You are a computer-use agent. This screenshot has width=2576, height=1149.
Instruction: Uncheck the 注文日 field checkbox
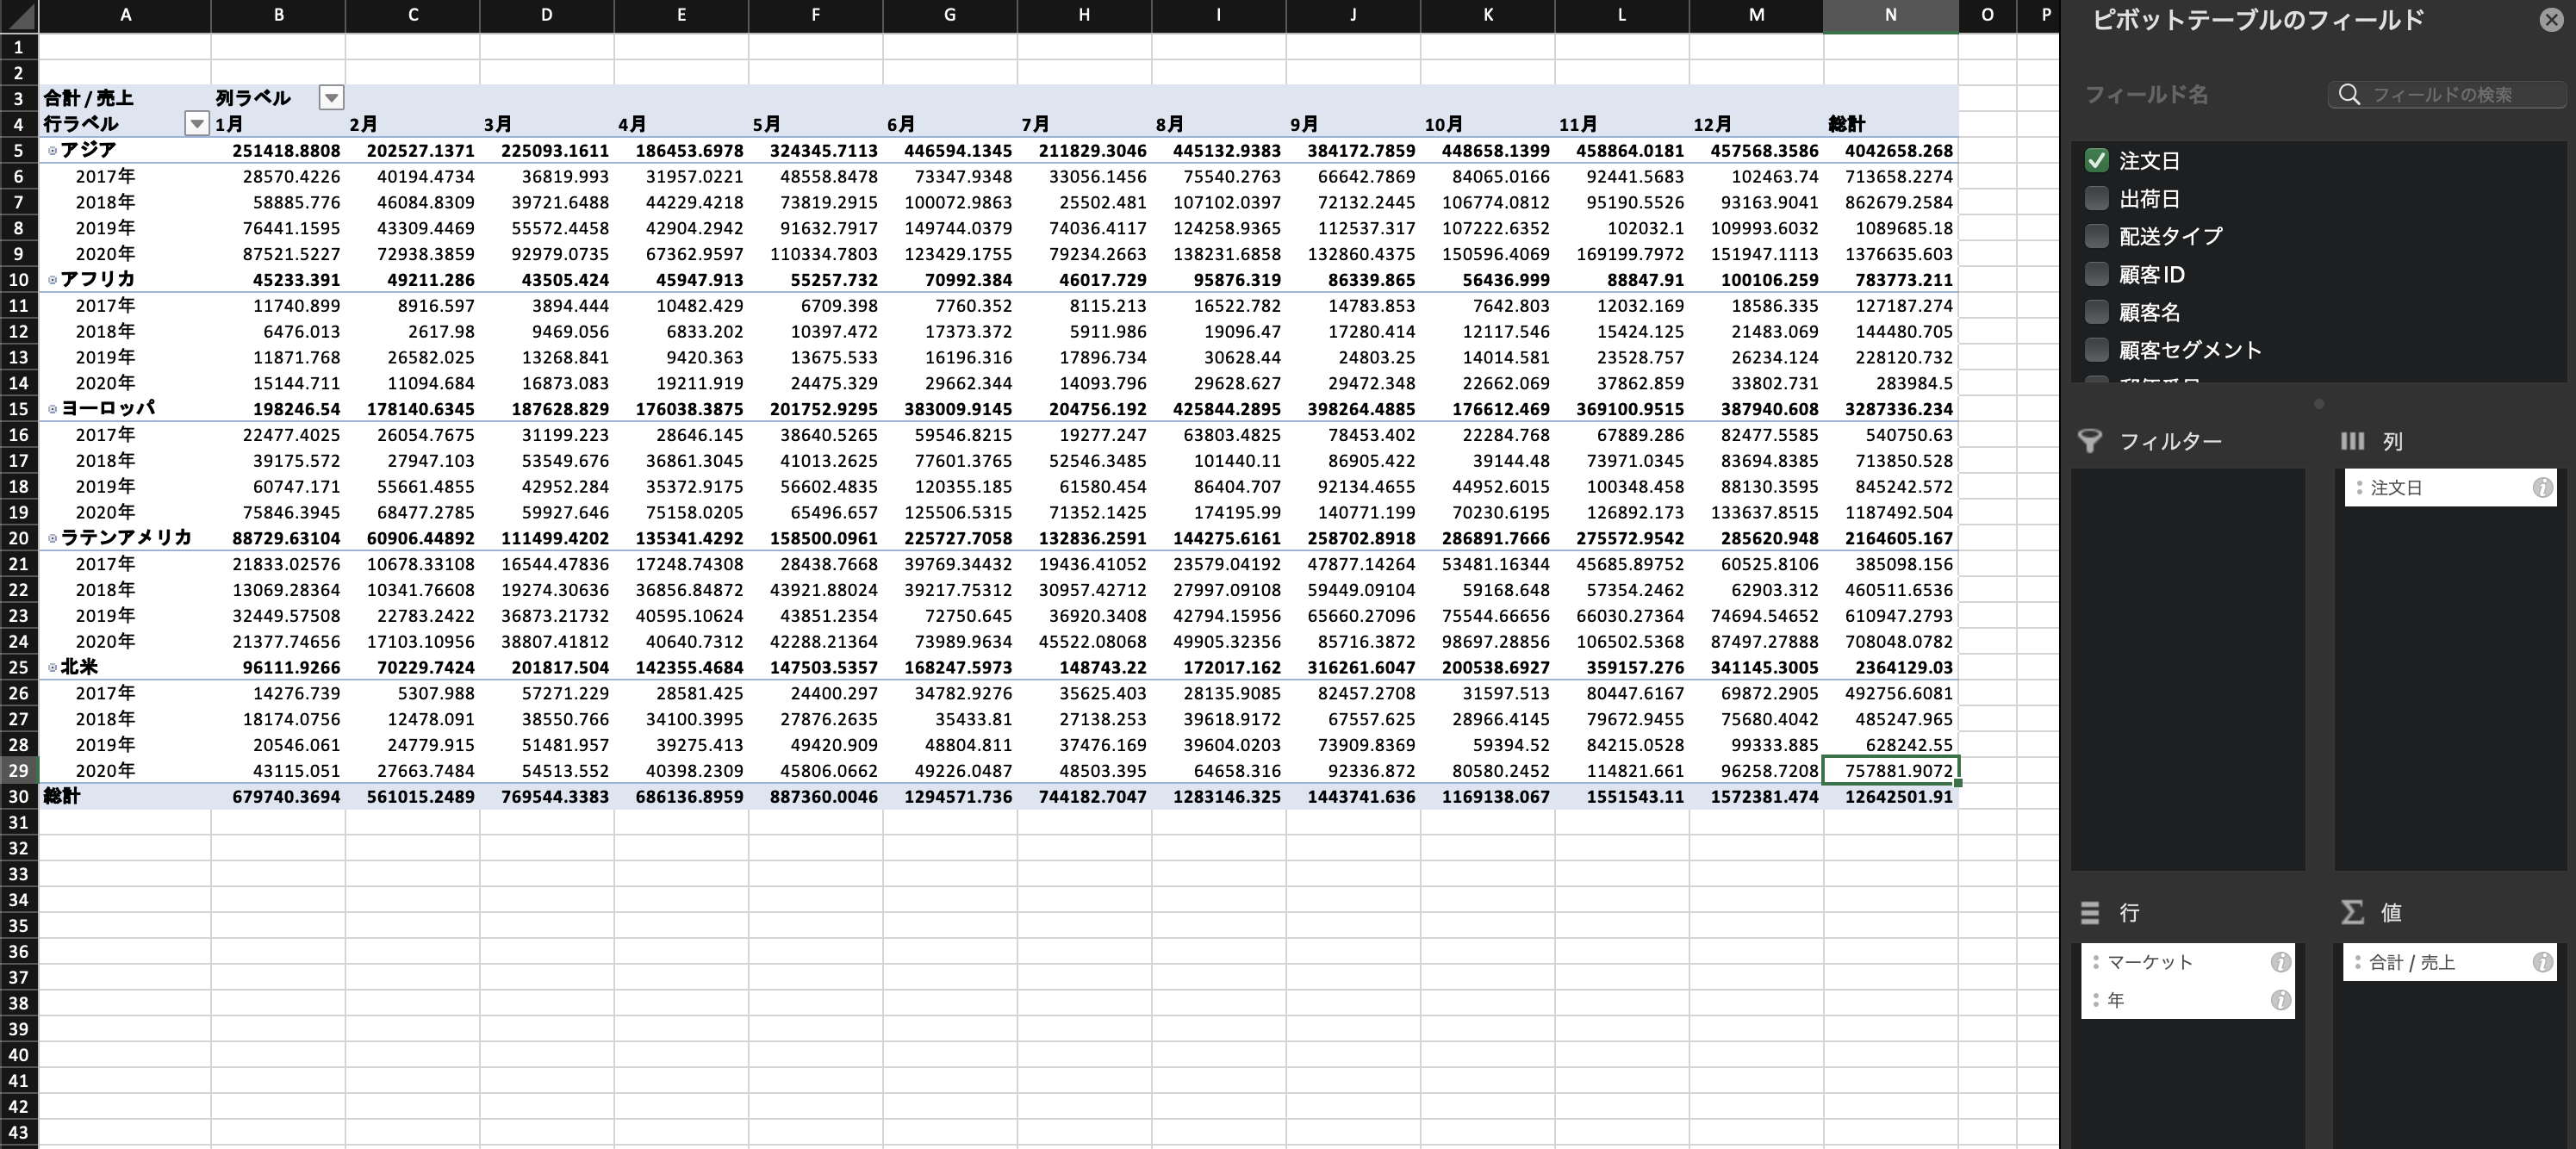pos(2096,160)
